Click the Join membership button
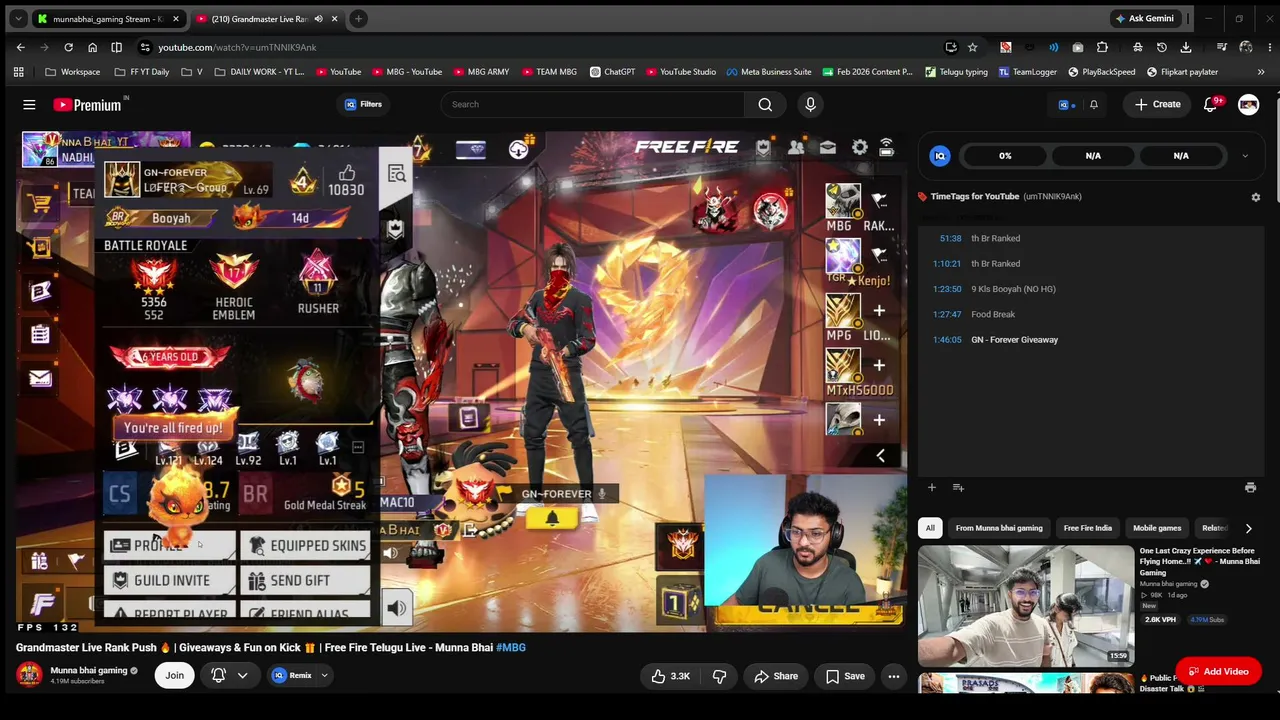The image size is (1280, 720). tap(174, 676)
